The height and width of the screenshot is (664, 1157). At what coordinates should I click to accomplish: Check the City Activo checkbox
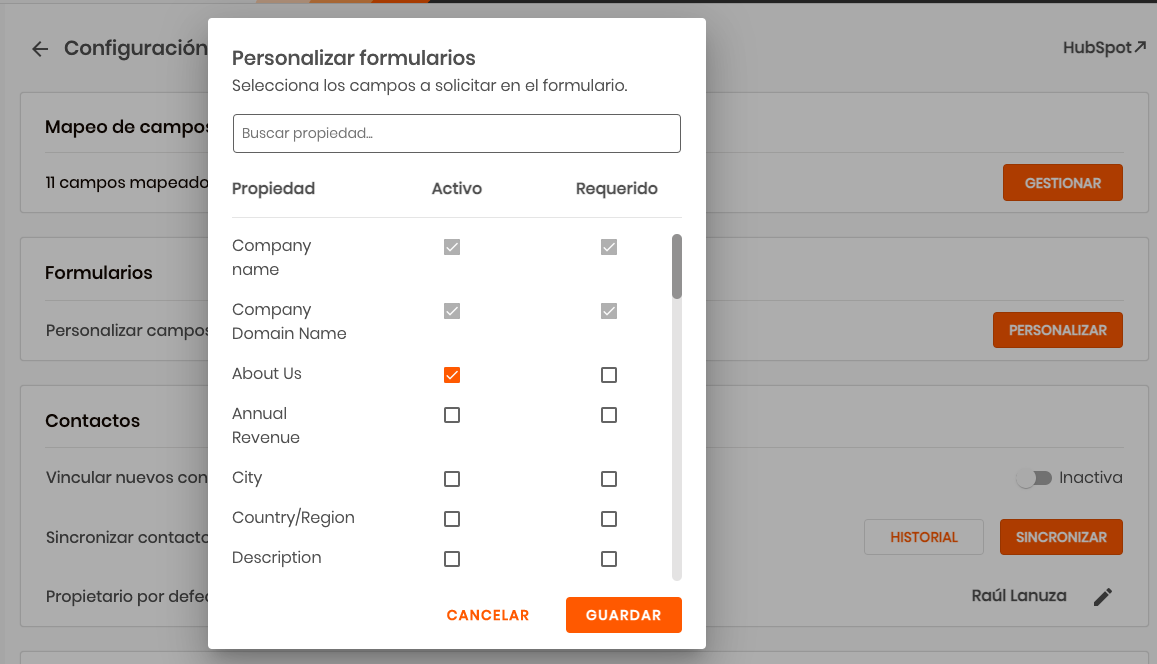tap(452, 479)
